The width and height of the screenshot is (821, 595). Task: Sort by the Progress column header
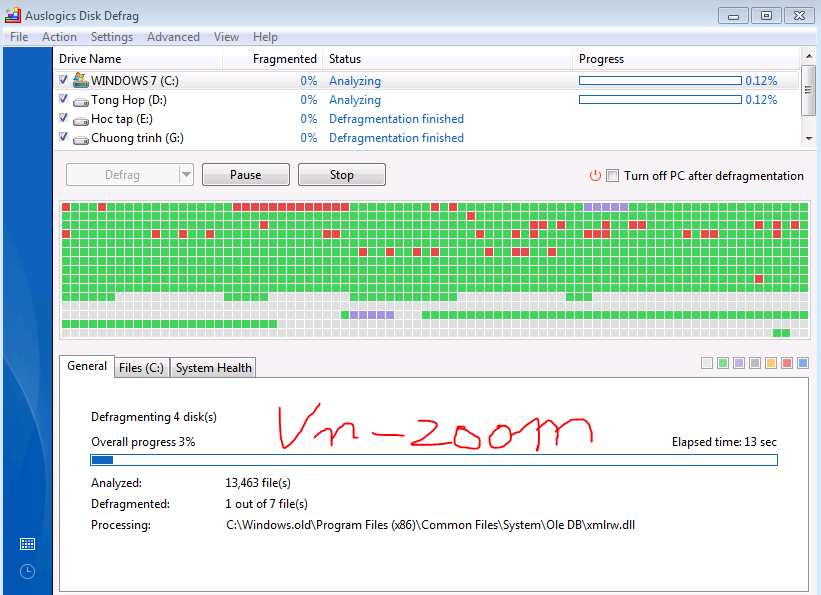[x=686, y=59]
